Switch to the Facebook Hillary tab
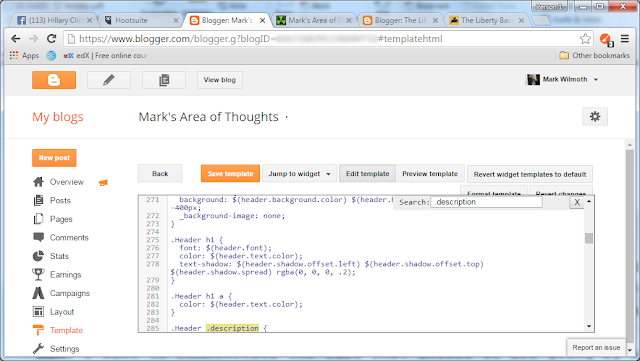Viewport: 640px width, 361px height. 54,20
